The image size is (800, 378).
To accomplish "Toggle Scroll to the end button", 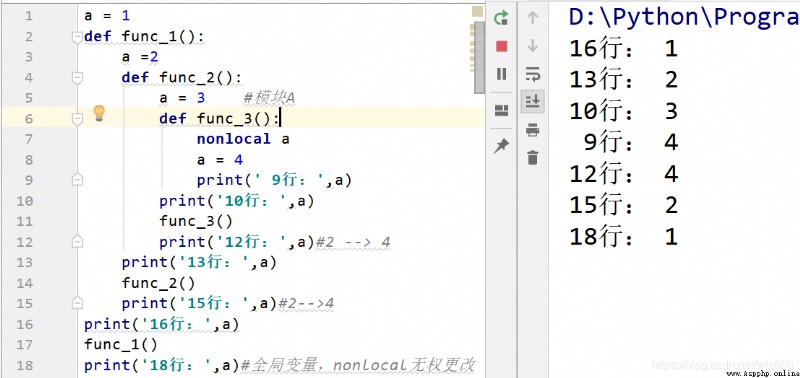I will click(533, 102).
